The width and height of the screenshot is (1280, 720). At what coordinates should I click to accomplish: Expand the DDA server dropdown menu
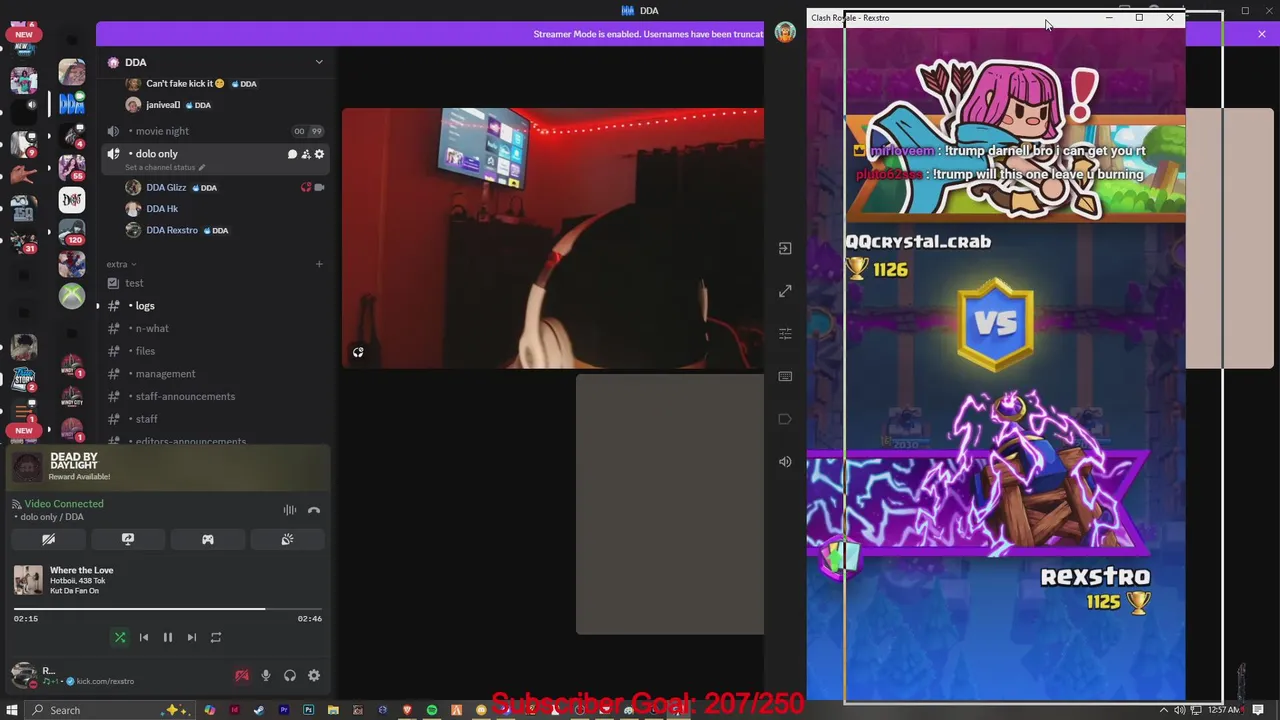pos(319,62)
